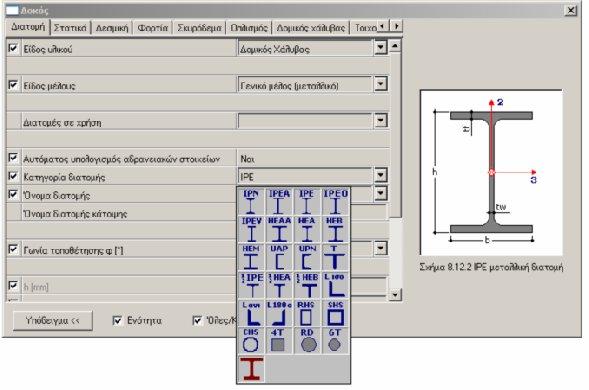
Task: Click the tab strip right scroll arrow
Action: tap(396, 26)
